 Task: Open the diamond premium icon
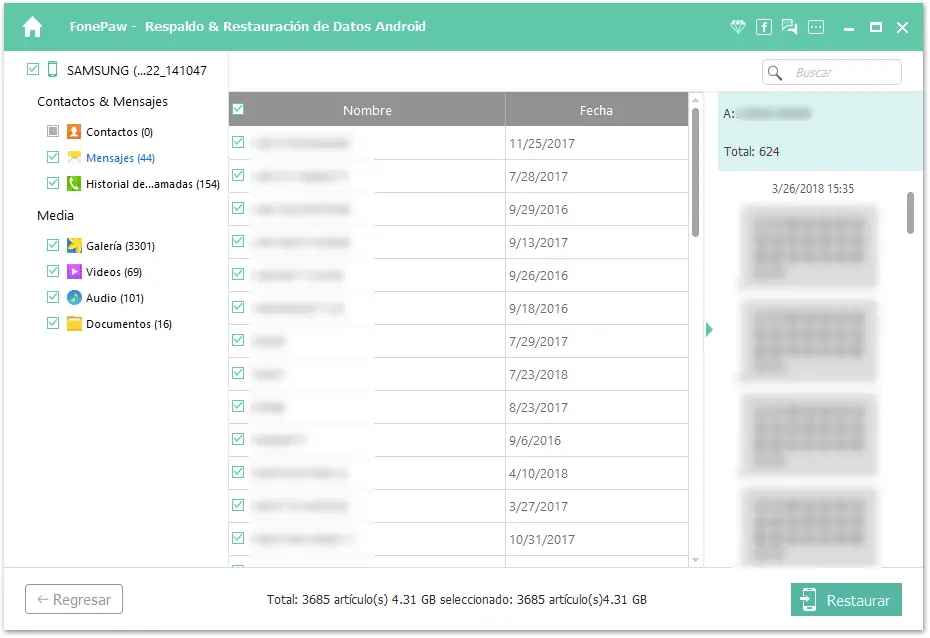coord(737,27)
